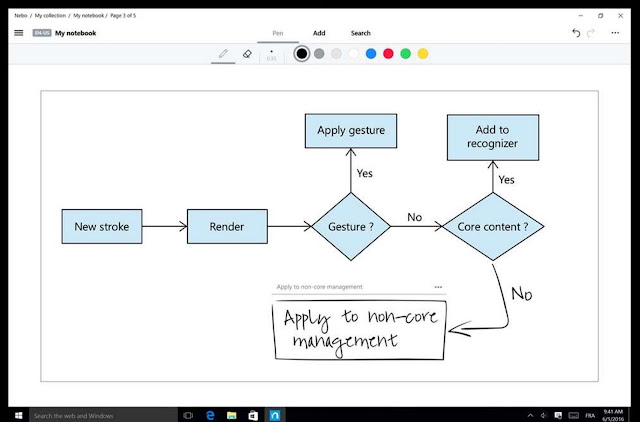Choose the blue ink color

point(371,54)
